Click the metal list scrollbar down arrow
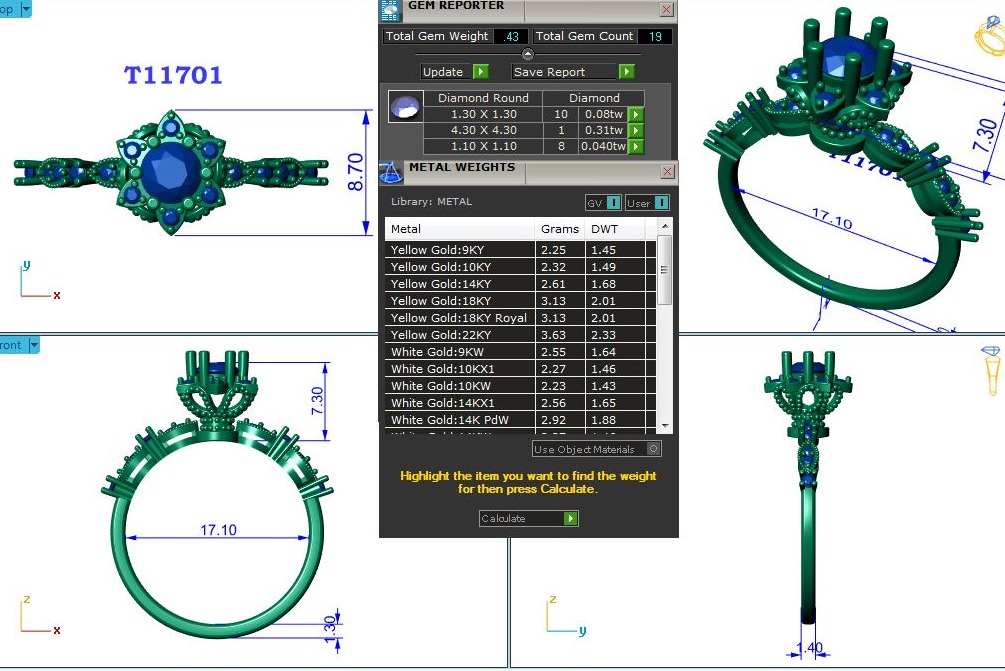The width and height of the screenshot is (1005, 671). point(665,426)
